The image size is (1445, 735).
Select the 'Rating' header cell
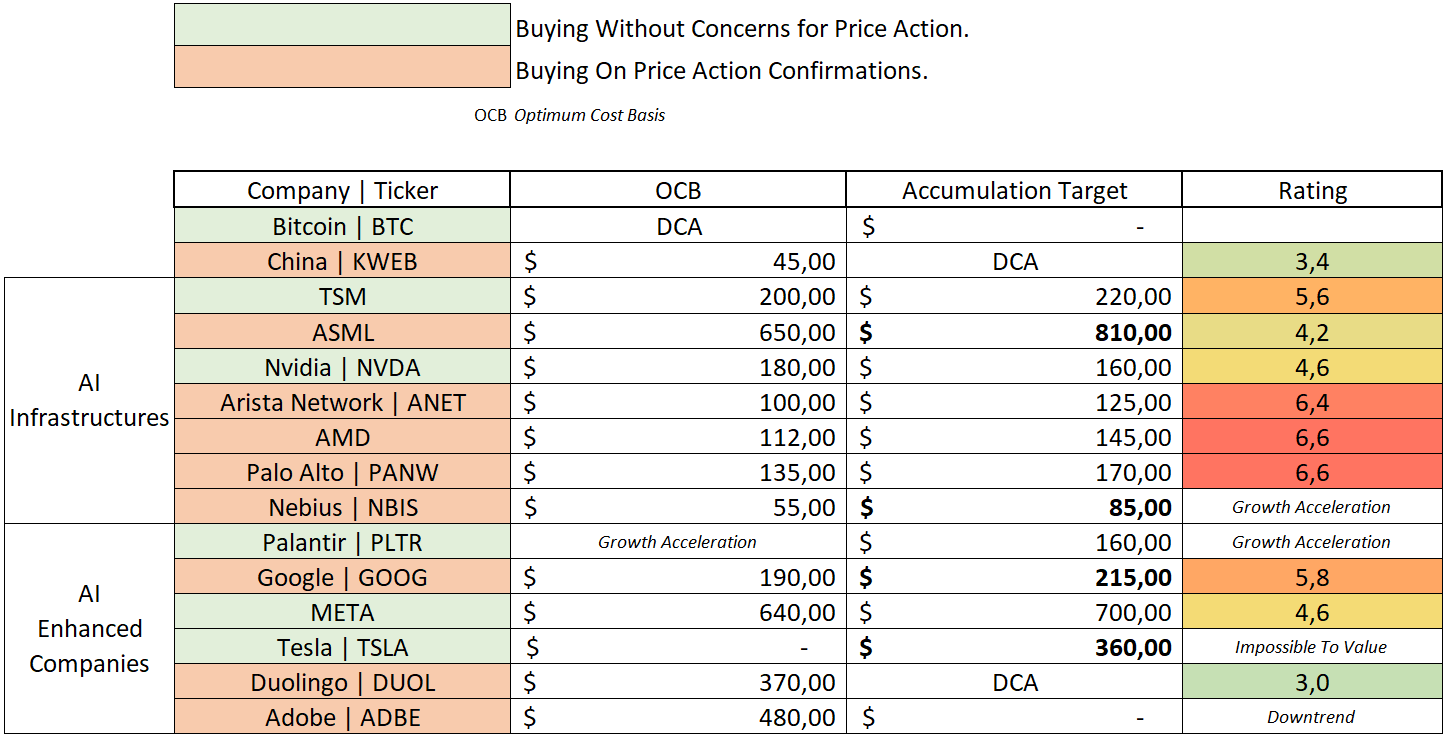(x=1312, y=190)
